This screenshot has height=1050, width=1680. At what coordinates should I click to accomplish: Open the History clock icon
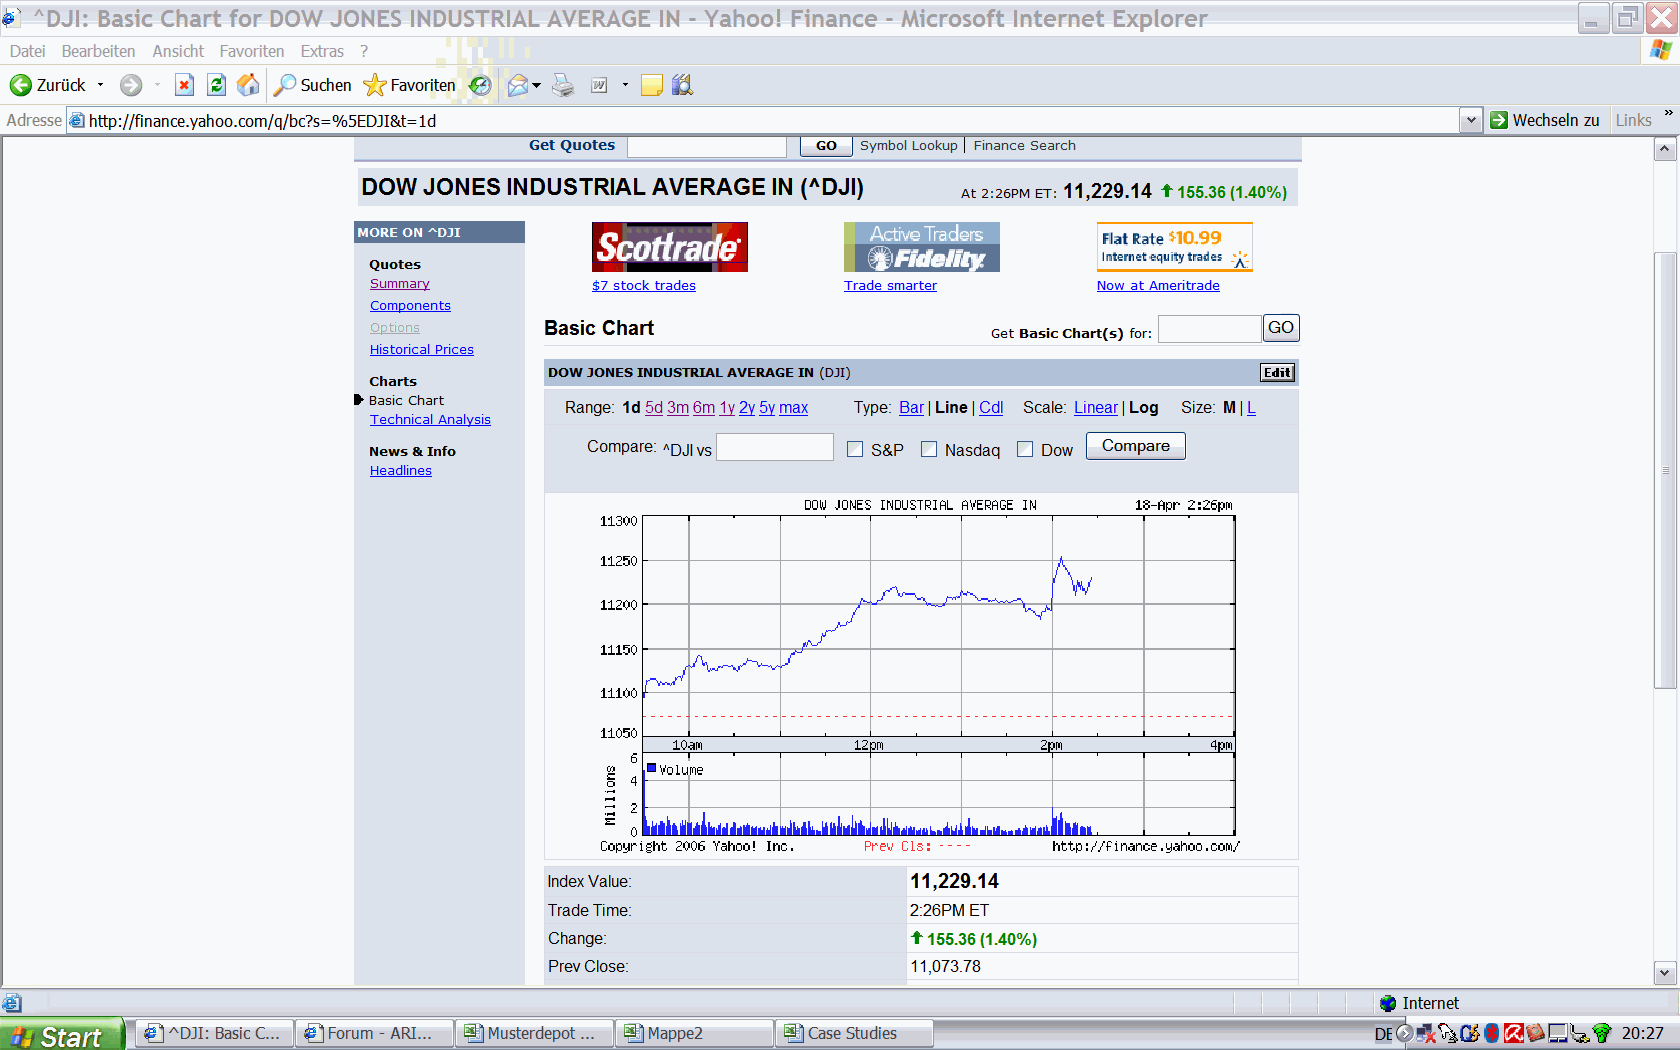[x=481, y=85]
